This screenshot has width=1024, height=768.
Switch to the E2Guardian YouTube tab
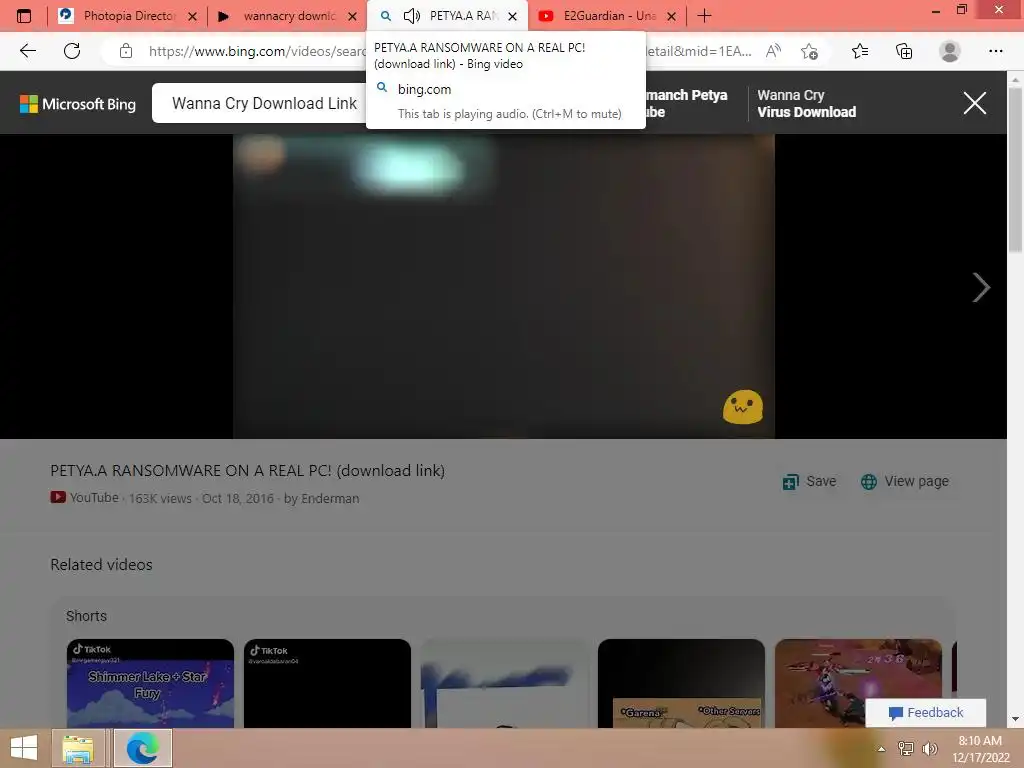pyautogui.click(x=607, y=16)
